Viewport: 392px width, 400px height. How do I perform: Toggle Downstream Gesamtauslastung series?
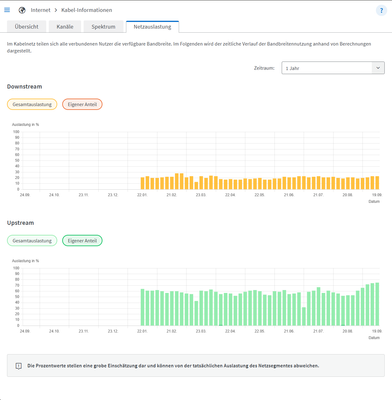32,104
